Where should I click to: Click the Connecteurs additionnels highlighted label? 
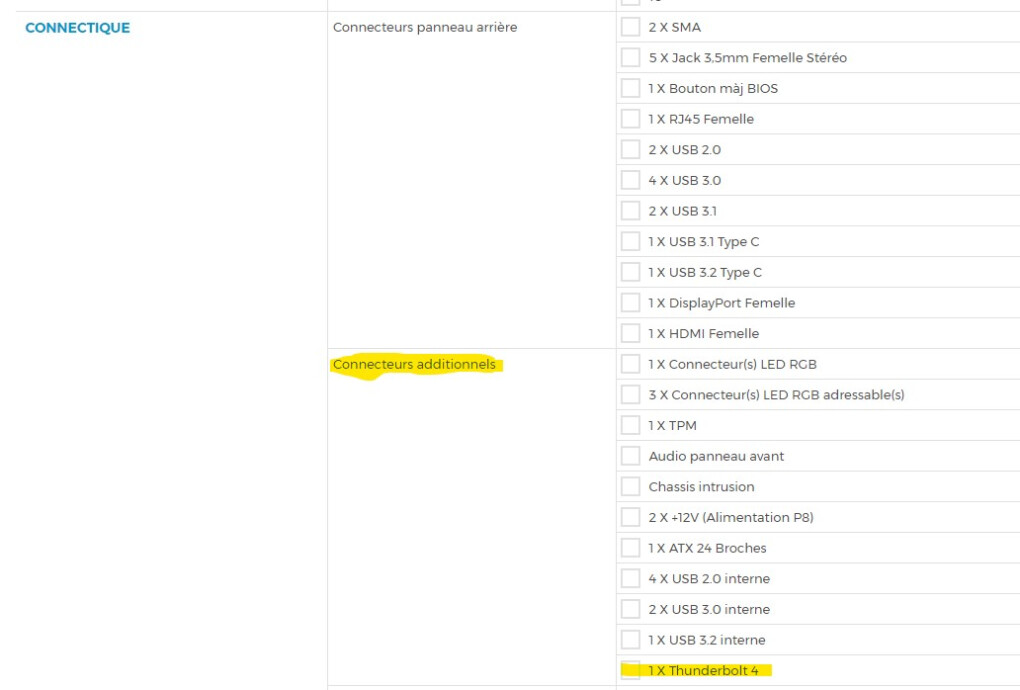click(414, 364)
